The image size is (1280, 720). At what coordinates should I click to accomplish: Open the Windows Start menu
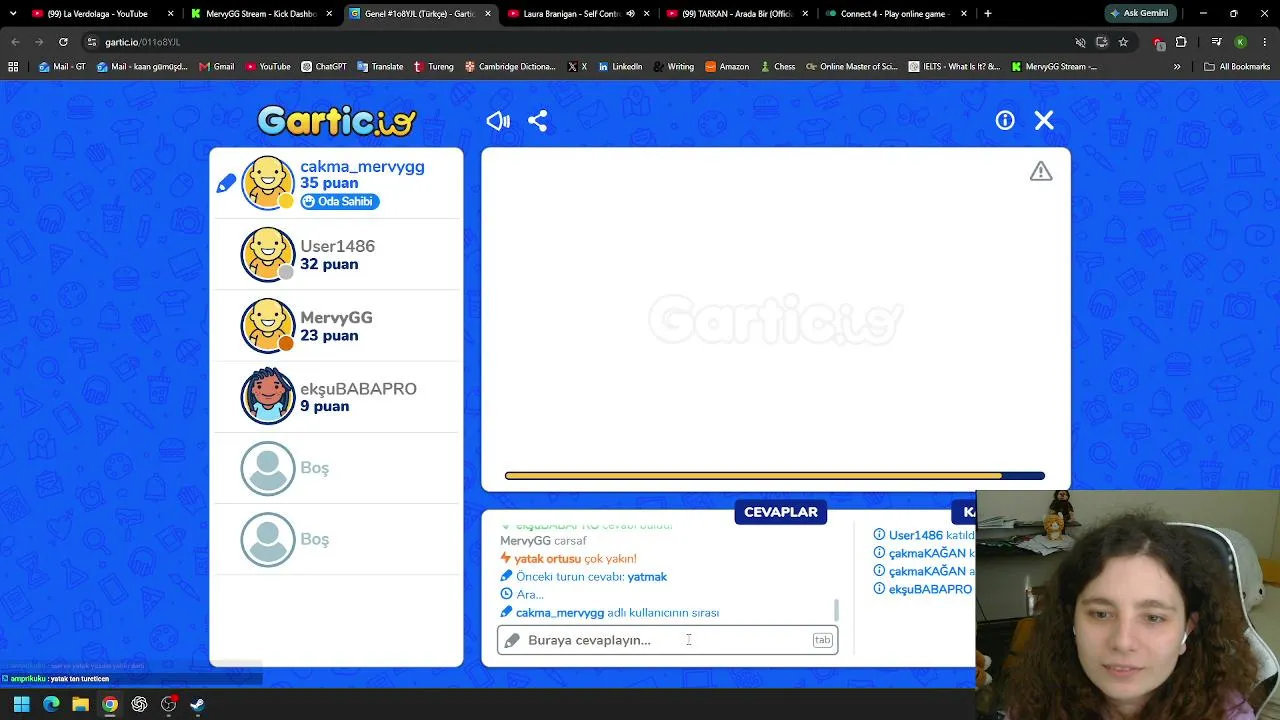[x=21, y=704]
